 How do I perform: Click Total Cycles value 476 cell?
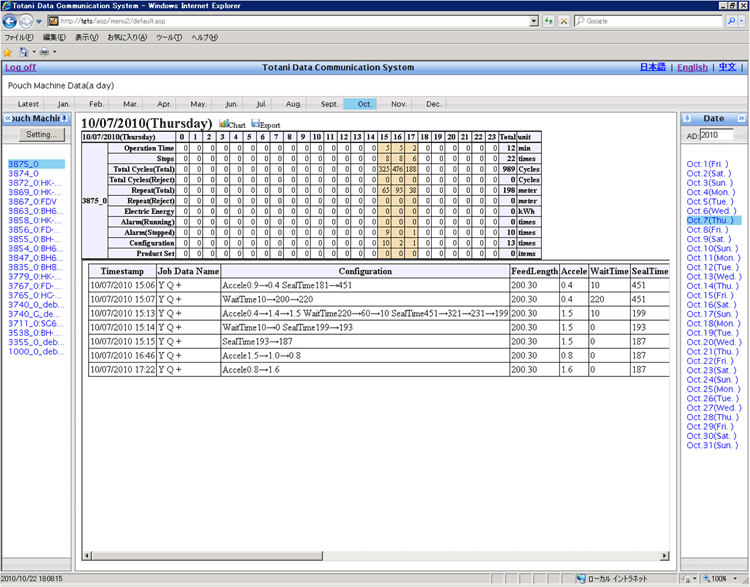click(397, 169)
